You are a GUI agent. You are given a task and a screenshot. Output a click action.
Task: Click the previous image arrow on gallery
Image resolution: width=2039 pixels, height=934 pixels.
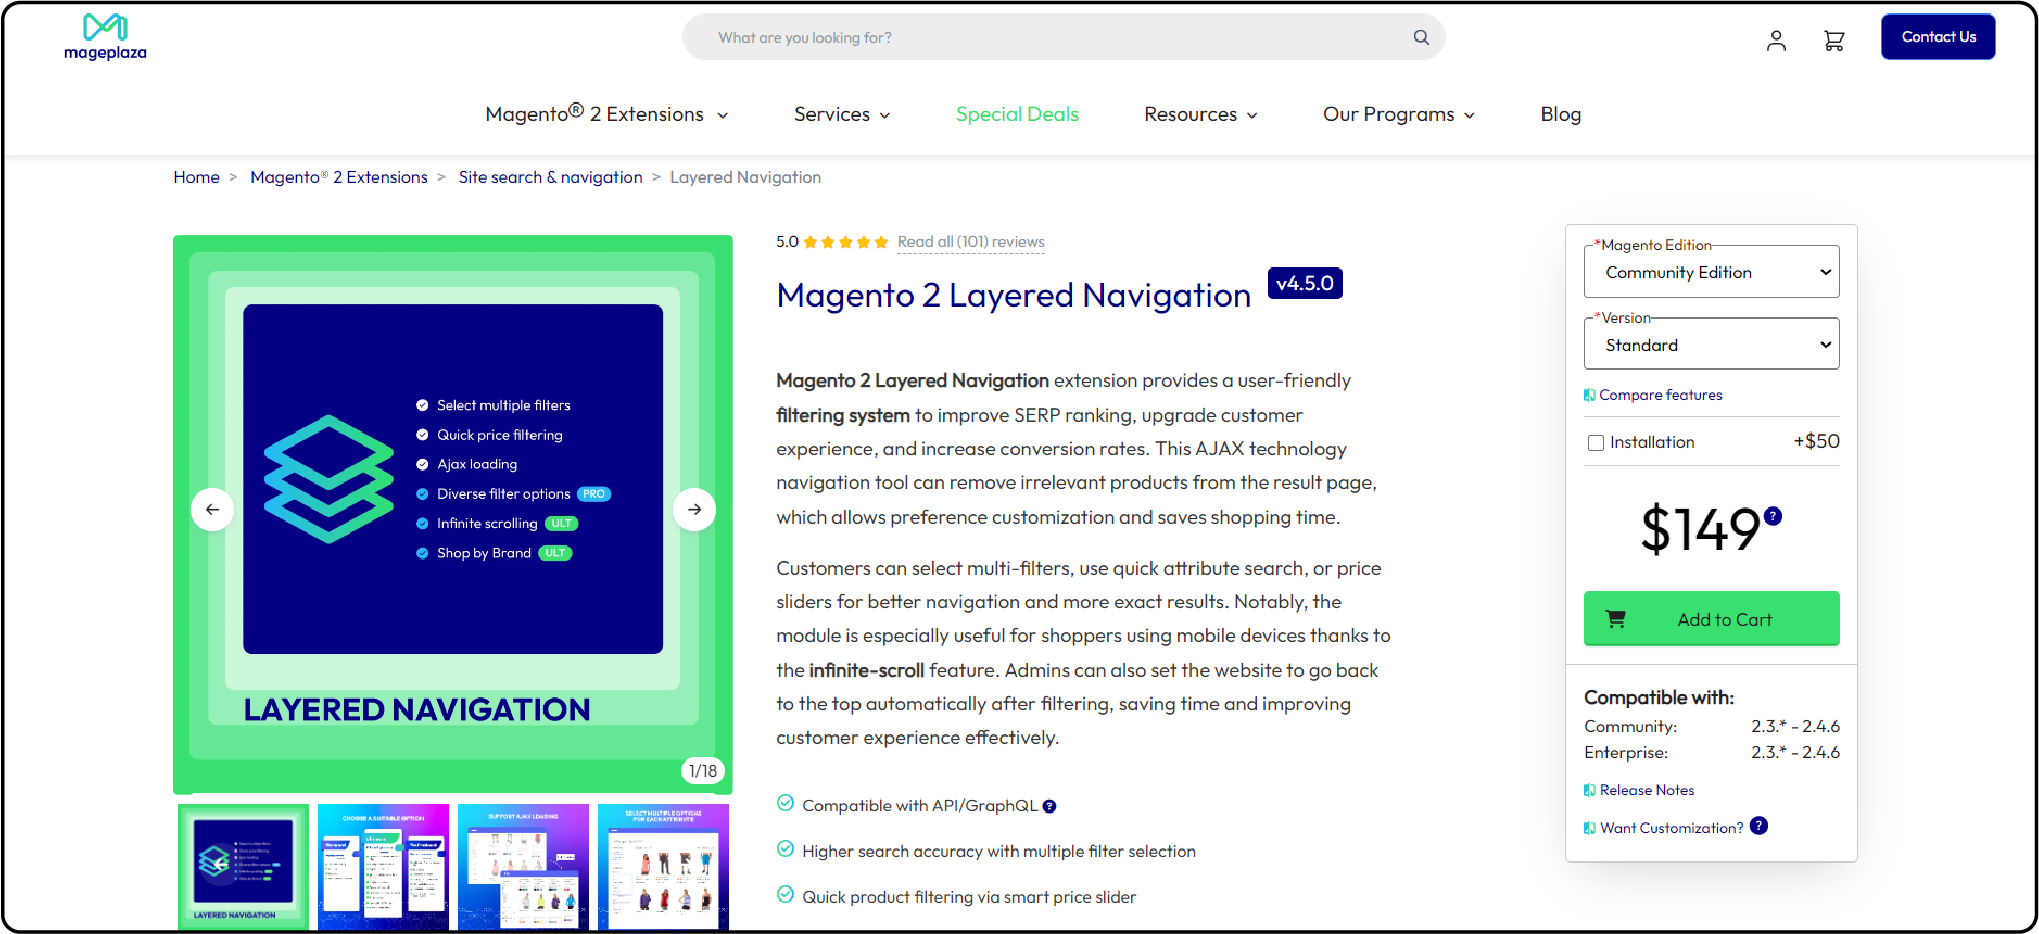pyautogui.click(x=213, y=509)
